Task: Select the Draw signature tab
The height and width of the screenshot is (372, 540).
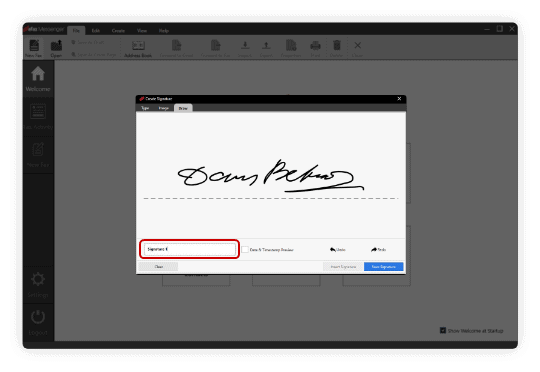Action: [183, 108]
